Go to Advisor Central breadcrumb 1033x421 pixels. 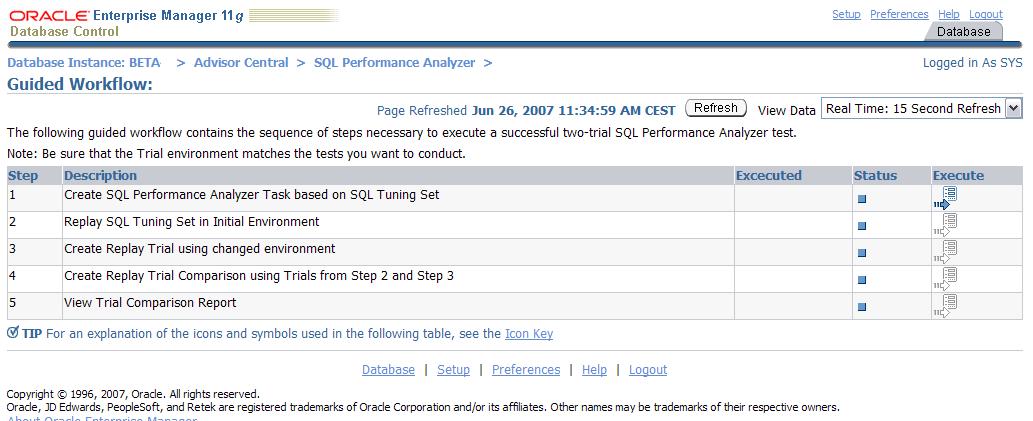(241, 62)
